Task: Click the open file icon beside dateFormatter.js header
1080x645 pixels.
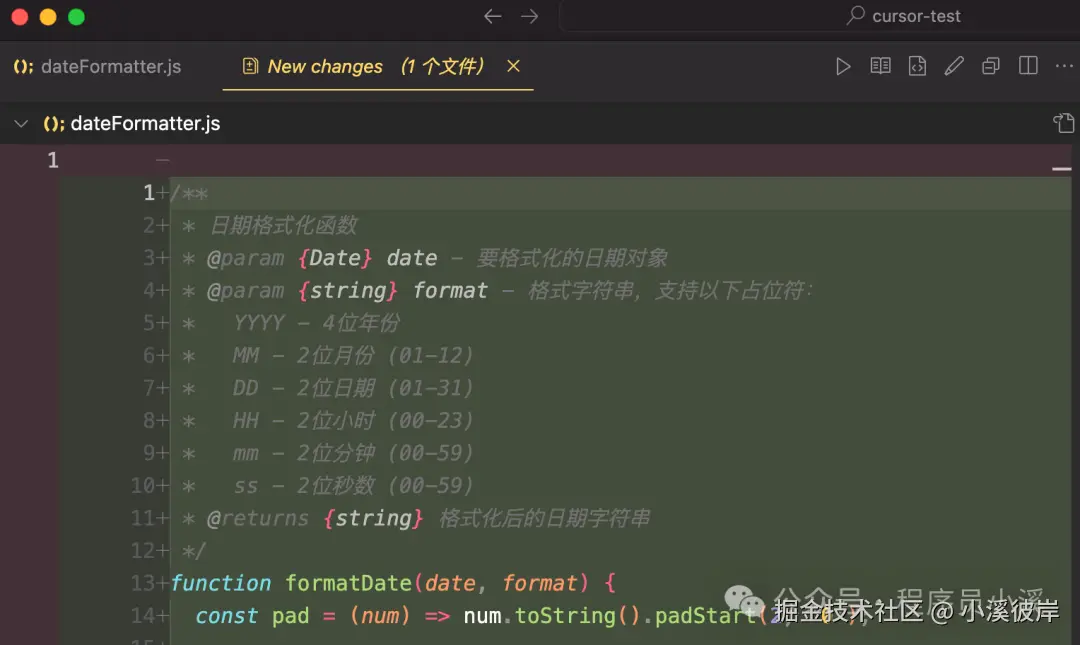Action: 1064,124
